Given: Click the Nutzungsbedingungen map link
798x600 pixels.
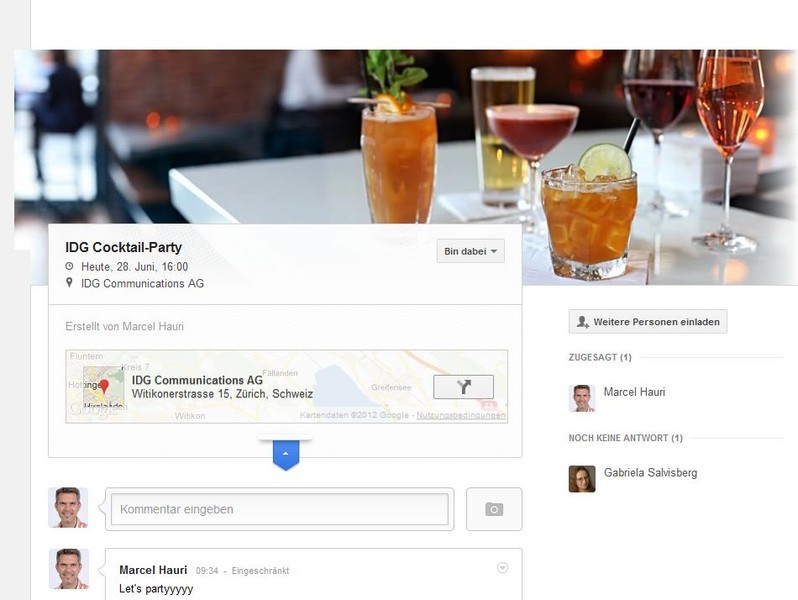Looking at the screenshot, I should coord(461,415).
